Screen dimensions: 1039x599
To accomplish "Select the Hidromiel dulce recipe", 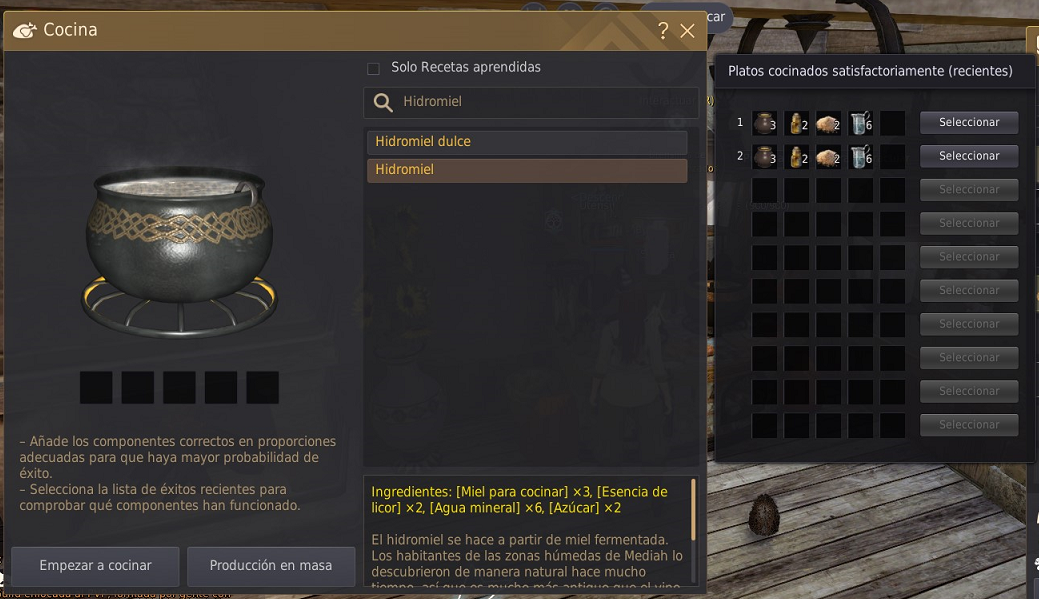I will pyautogui.click(x=527, y=142).
